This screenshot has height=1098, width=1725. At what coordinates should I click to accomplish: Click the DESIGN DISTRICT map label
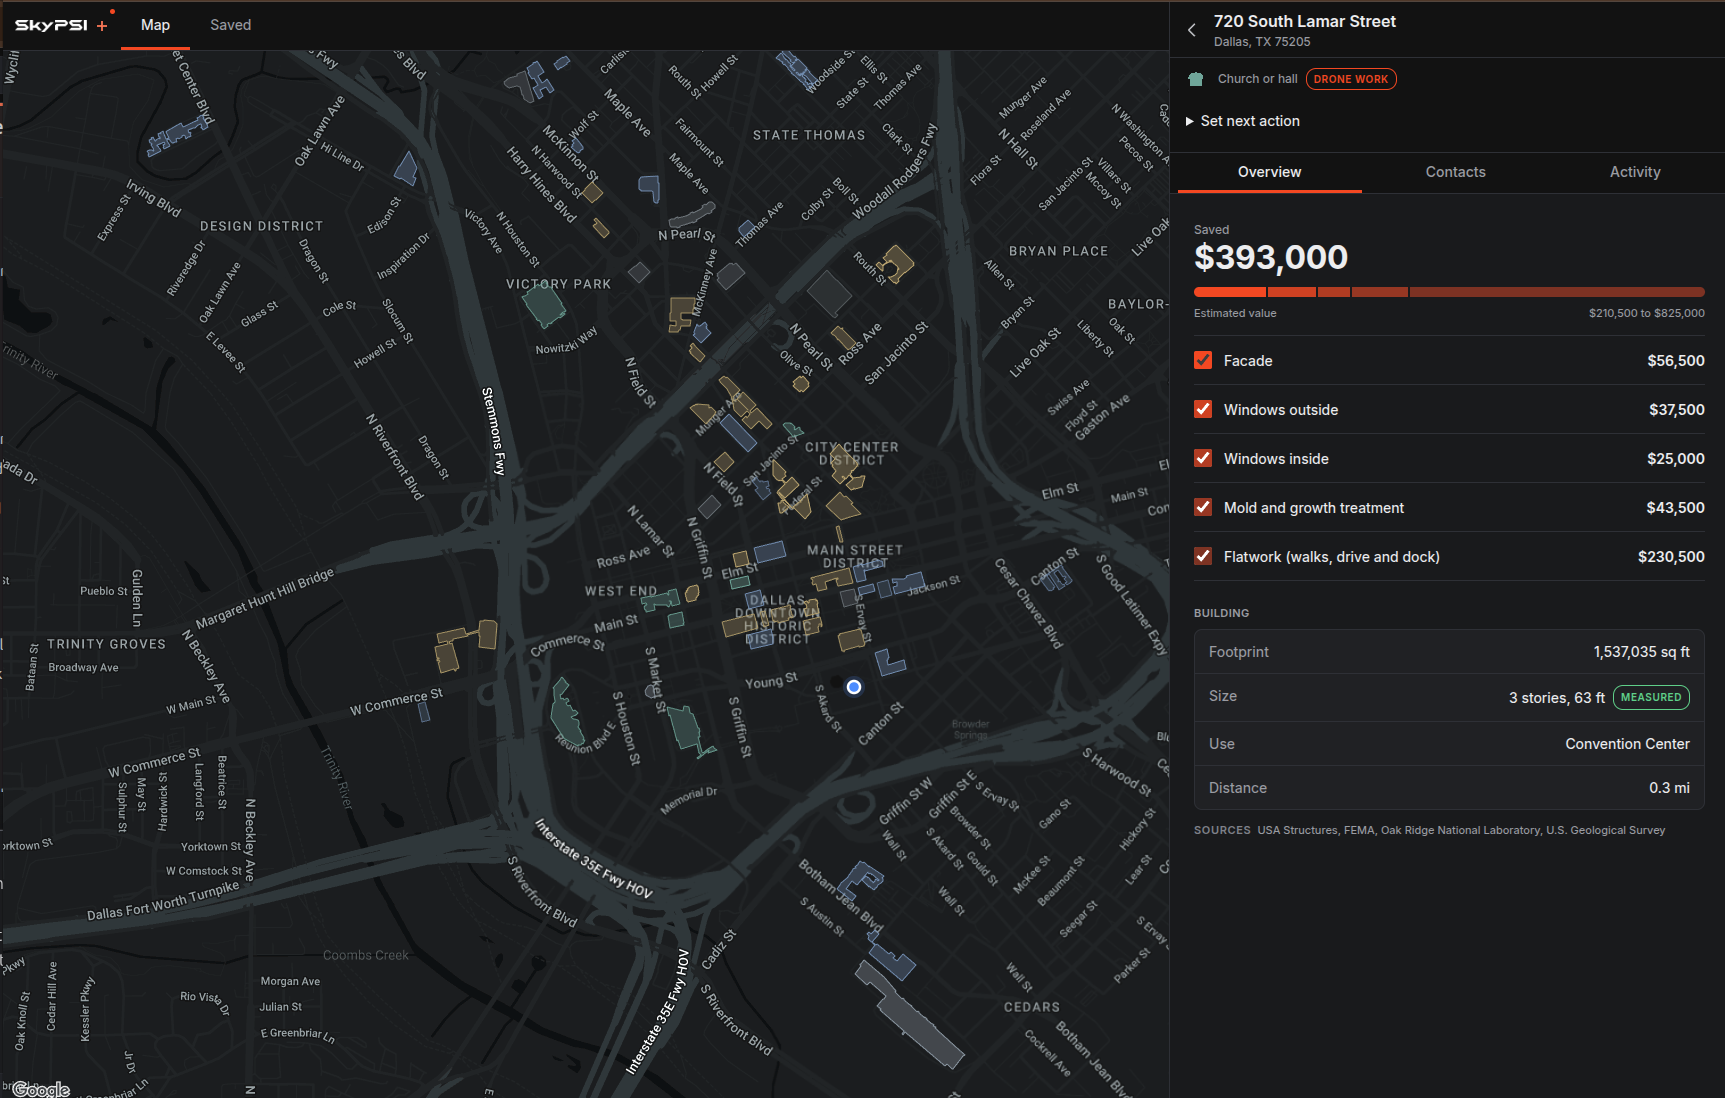click(x=261, y=226)
